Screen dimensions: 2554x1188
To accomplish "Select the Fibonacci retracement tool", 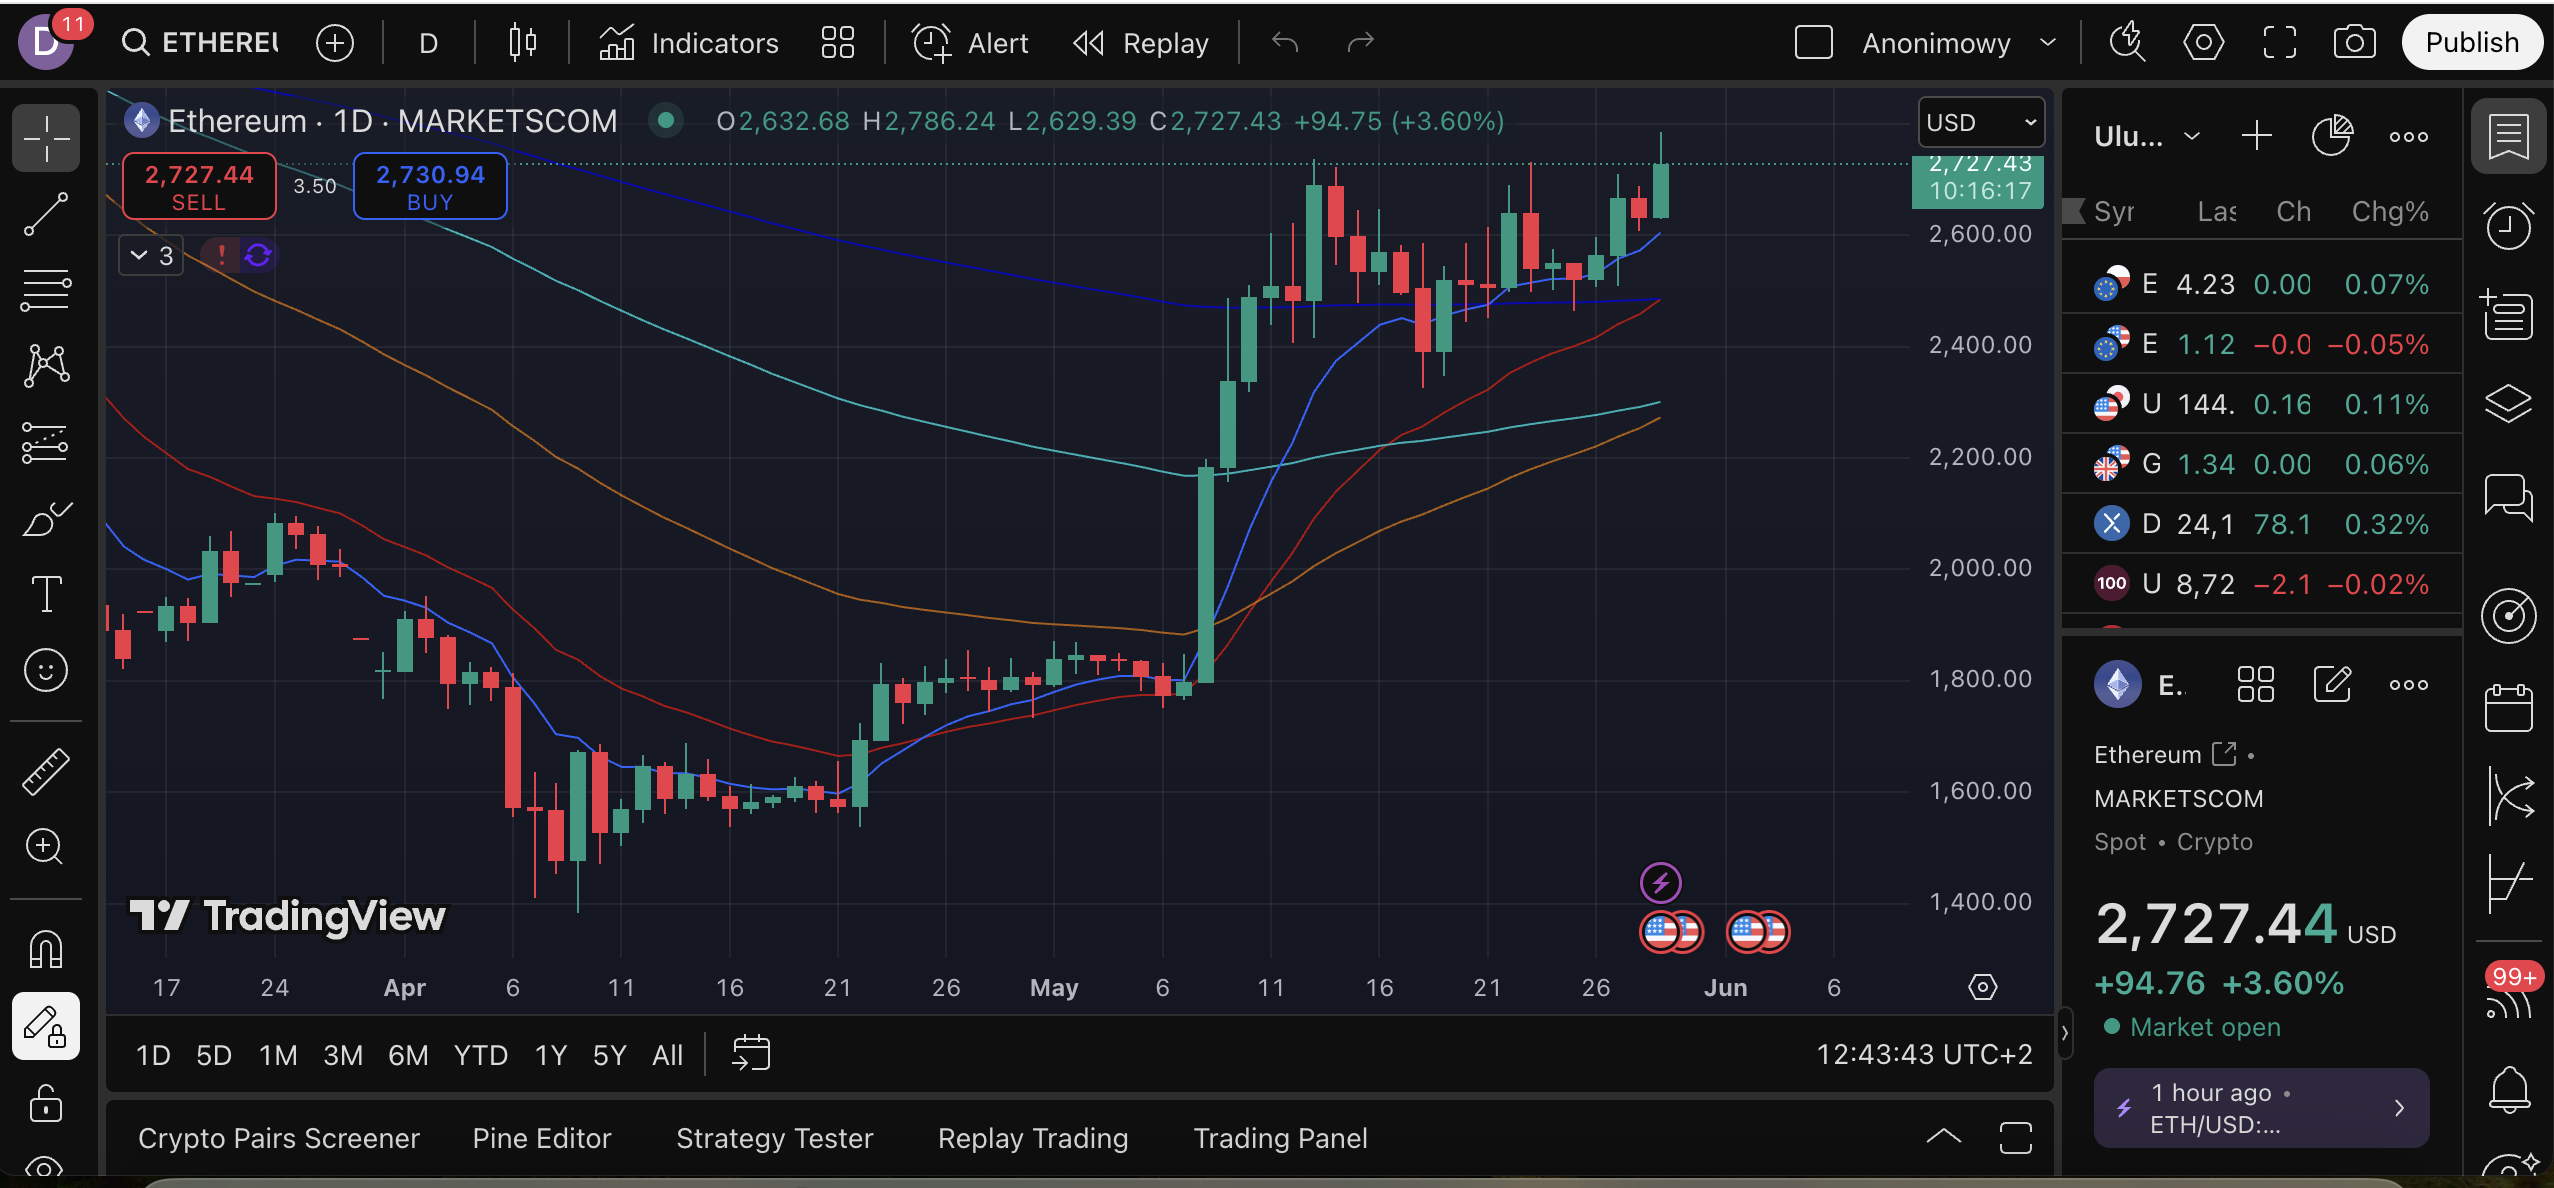I will click(46, 290).
